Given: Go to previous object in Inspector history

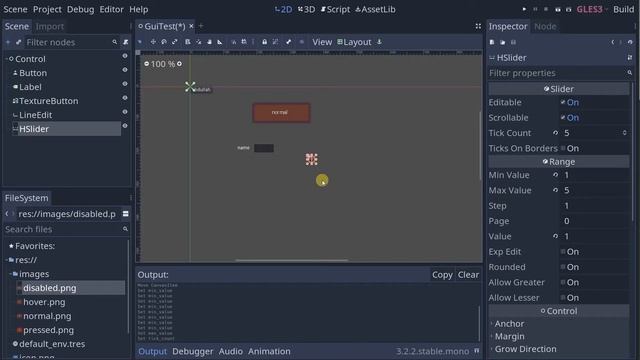Looking at the screenshot, I should (x=612, y=42).
